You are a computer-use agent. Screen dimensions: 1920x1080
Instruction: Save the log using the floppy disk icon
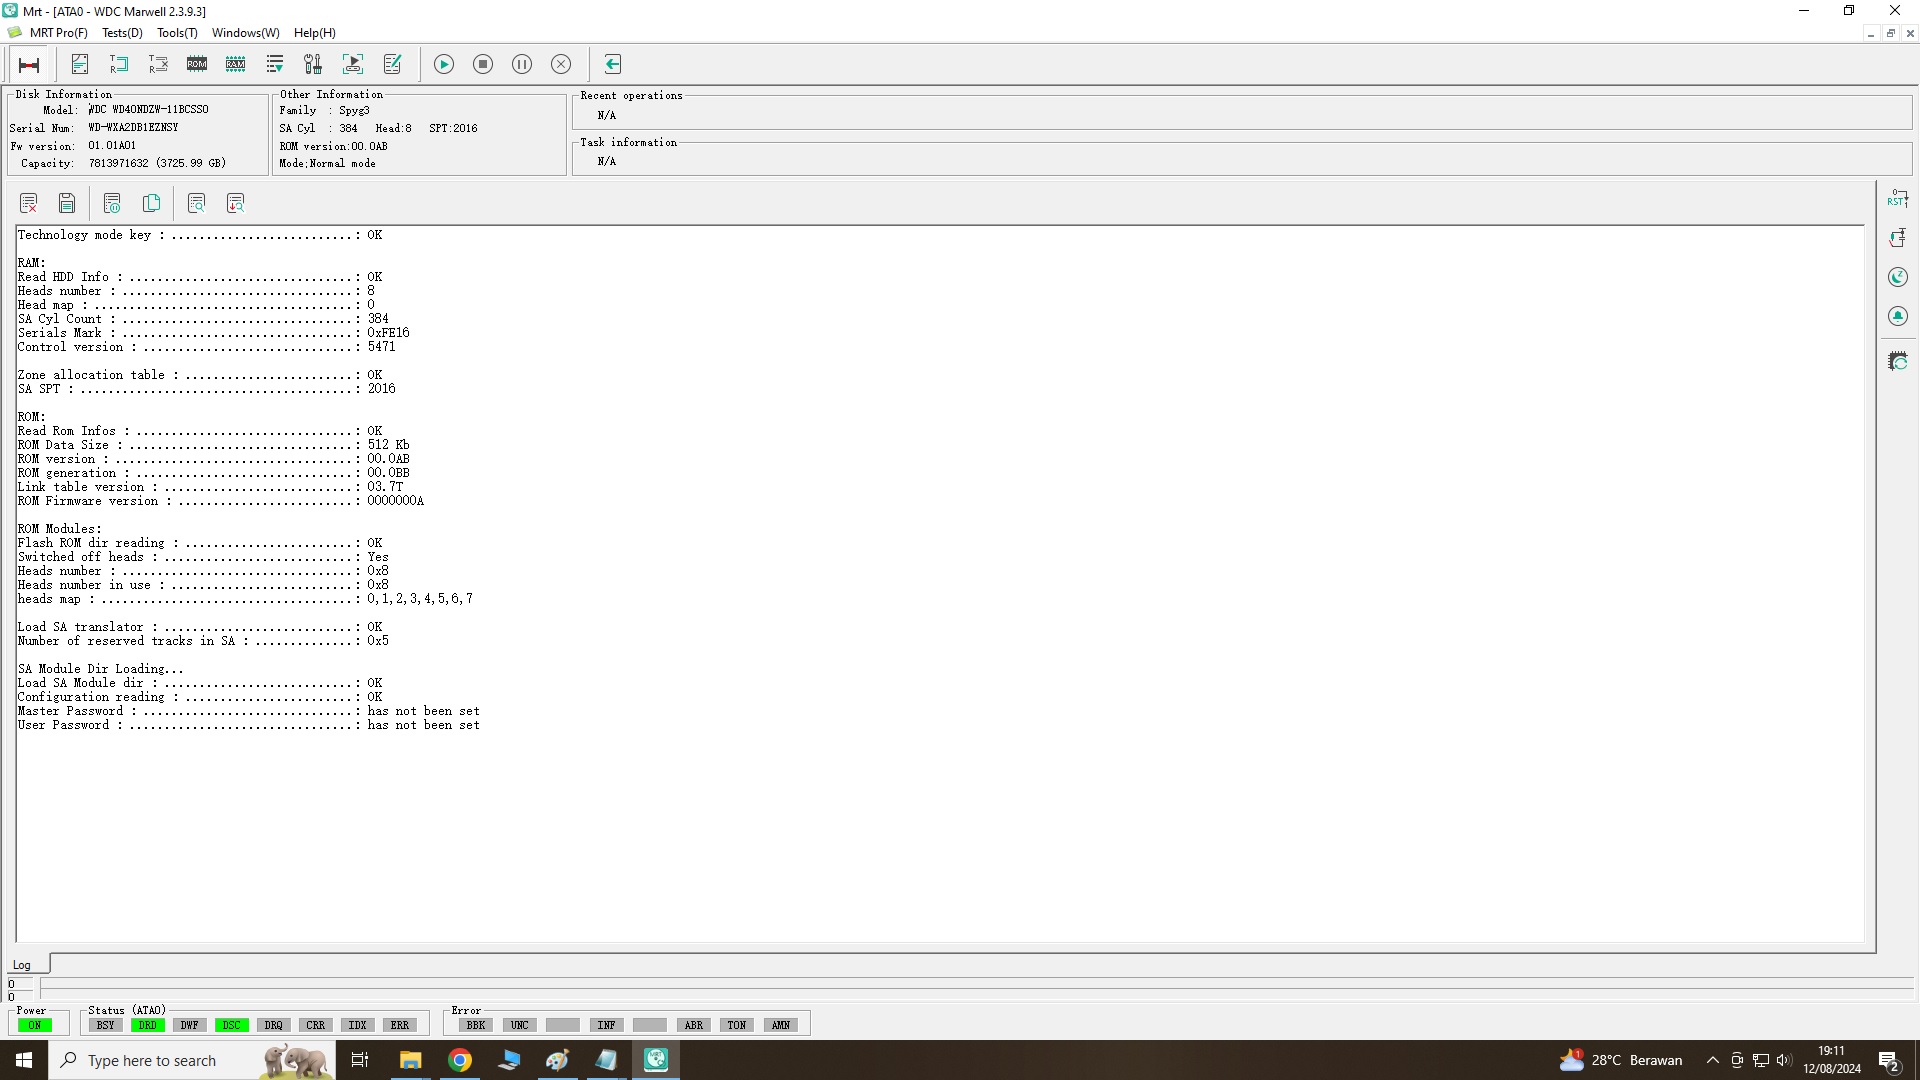pyautogui.click(x=67, y=204)
